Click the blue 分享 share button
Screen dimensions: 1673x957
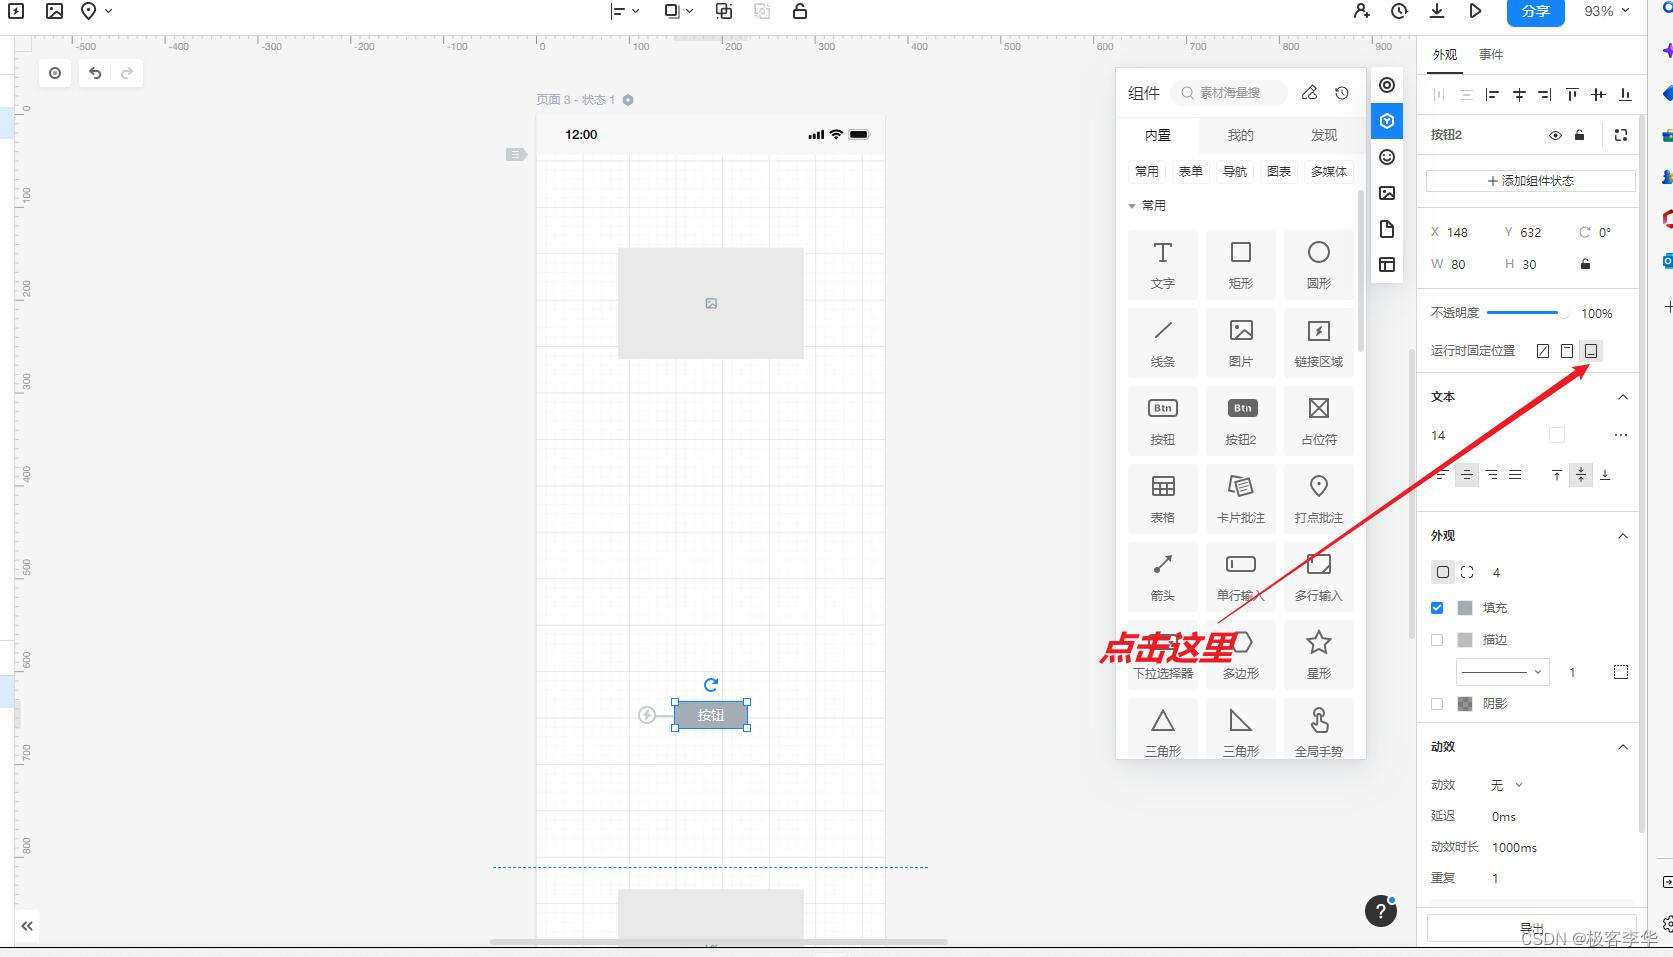[x=1535, y=12]
